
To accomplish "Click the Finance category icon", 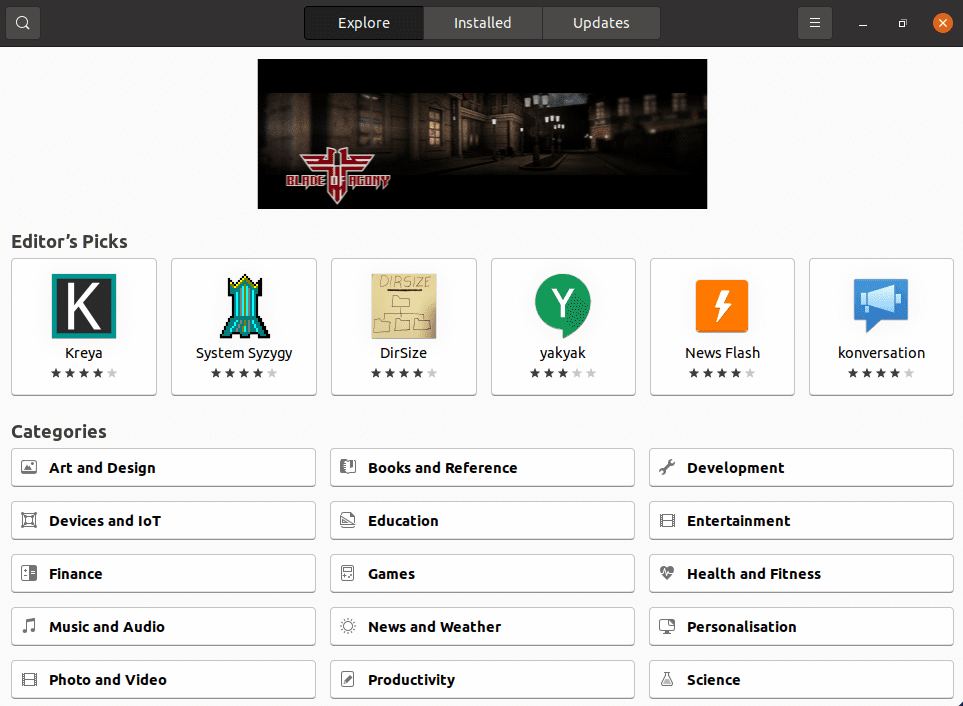I will pos(29,573).
